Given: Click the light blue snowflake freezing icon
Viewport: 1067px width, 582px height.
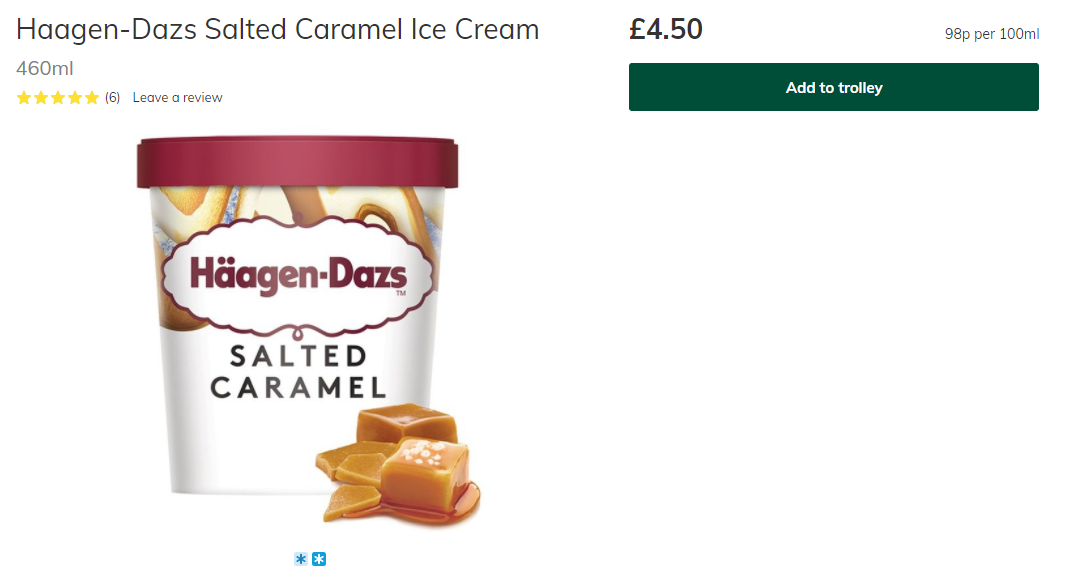Looking at the screenshot, I should point(301,559).
